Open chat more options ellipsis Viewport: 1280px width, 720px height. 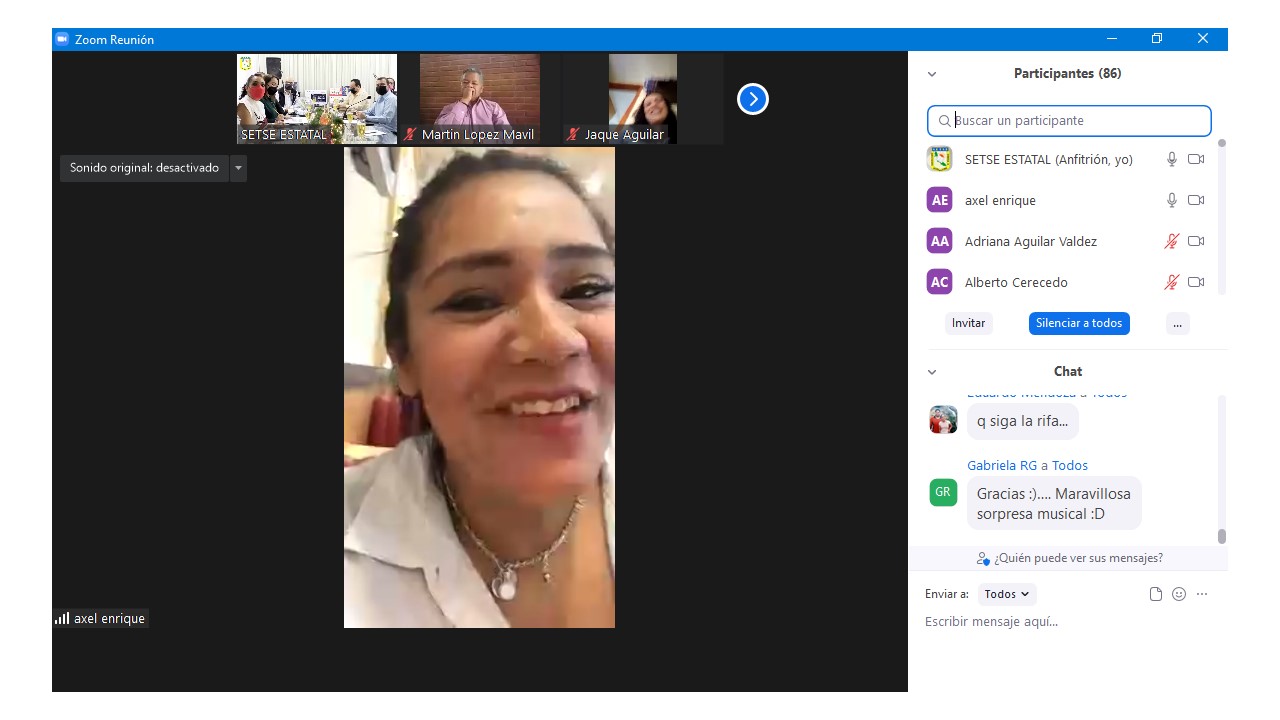click(x=1202, y=594)
